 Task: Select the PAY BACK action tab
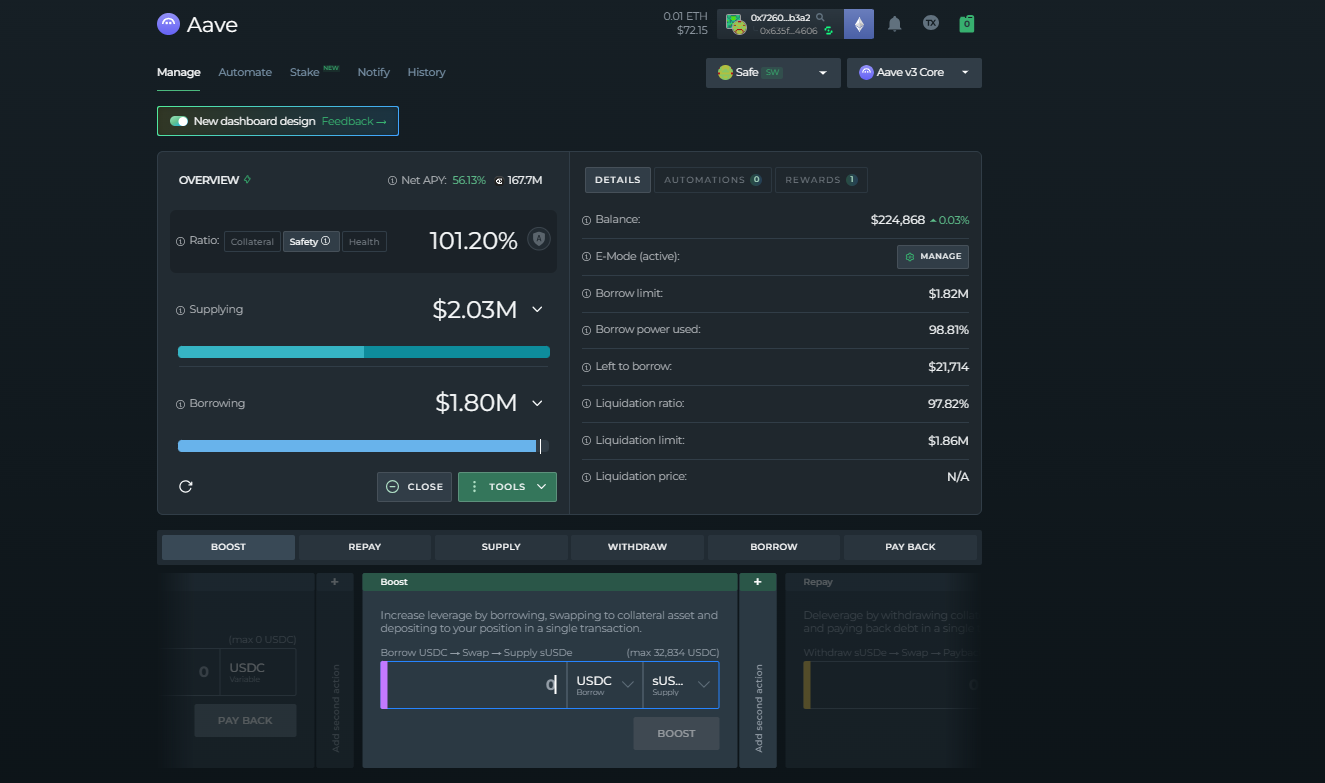point(910,547)
